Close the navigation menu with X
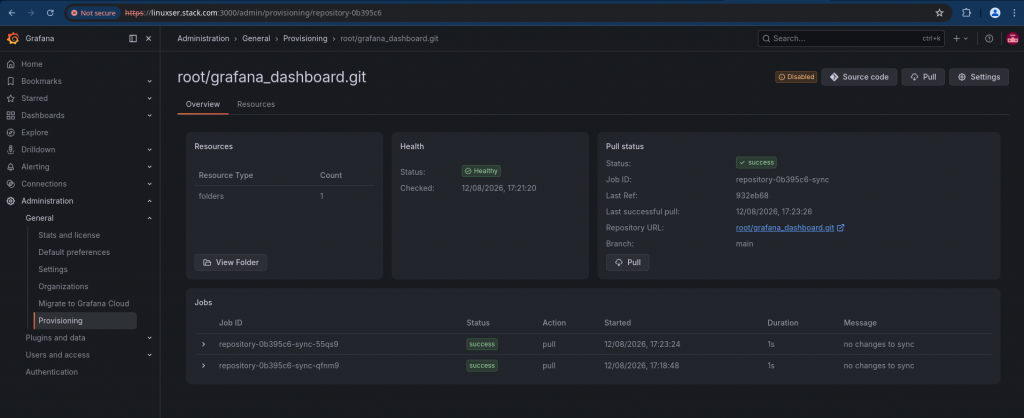 click(x=148, y=39)
